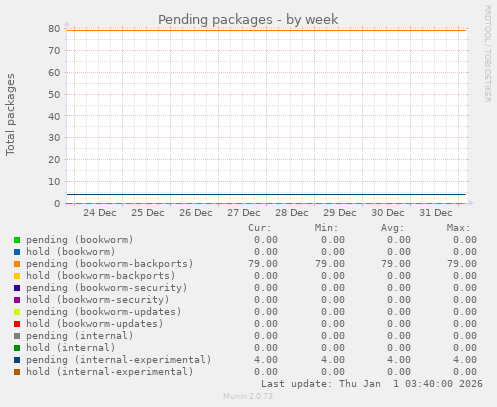Click the 'pending (internal-experimental)' legend label
This screenshot has height=407, width=497.
tap(119, 360)
